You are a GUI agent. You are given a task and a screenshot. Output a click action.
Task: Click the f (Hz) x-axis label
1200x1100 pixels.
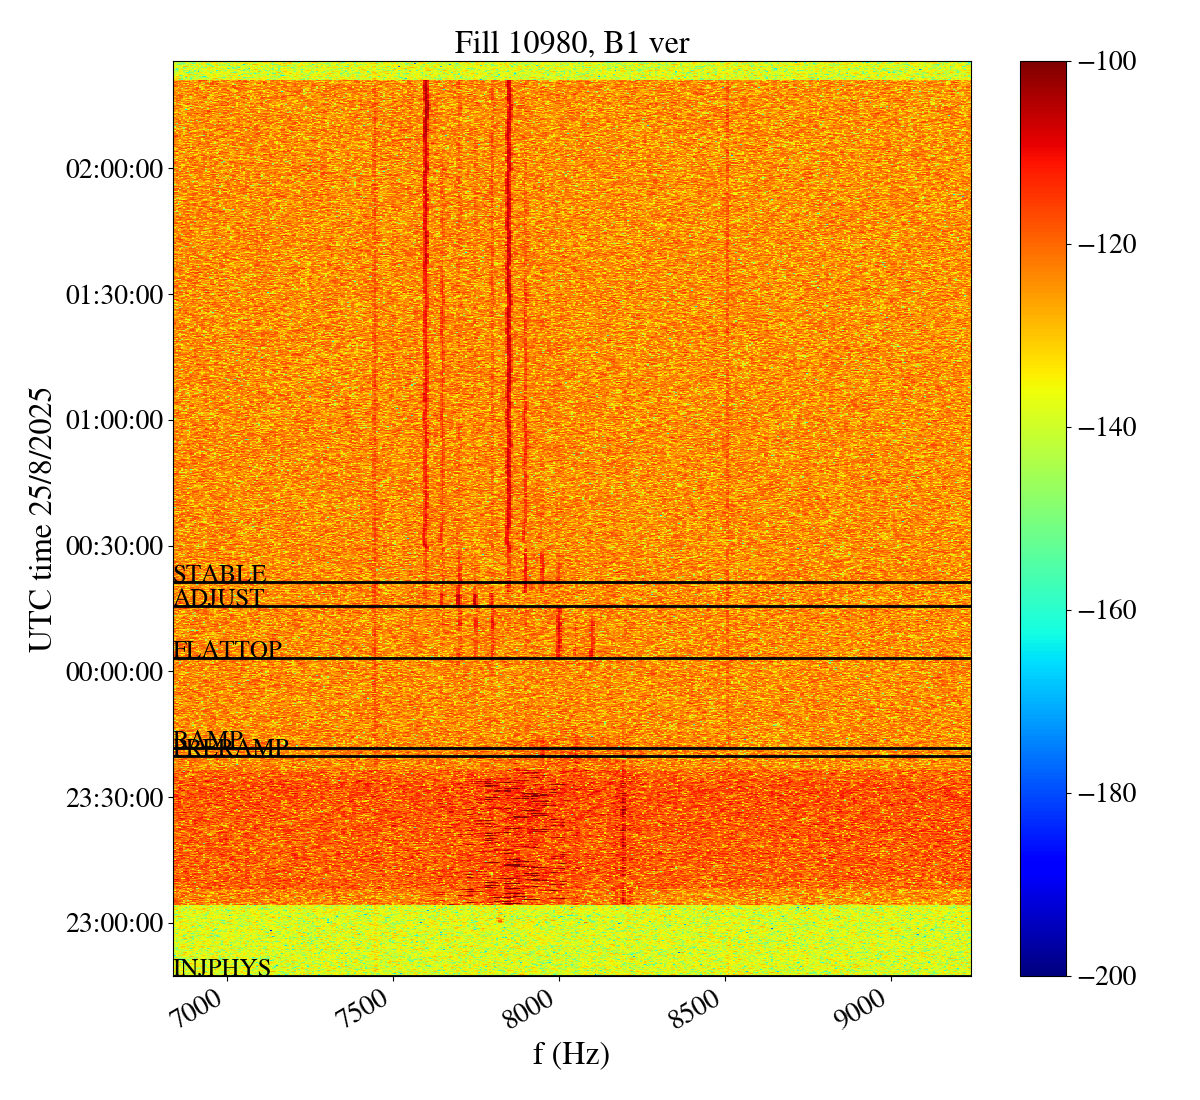pyautogui.click(x=571, y=1054)
